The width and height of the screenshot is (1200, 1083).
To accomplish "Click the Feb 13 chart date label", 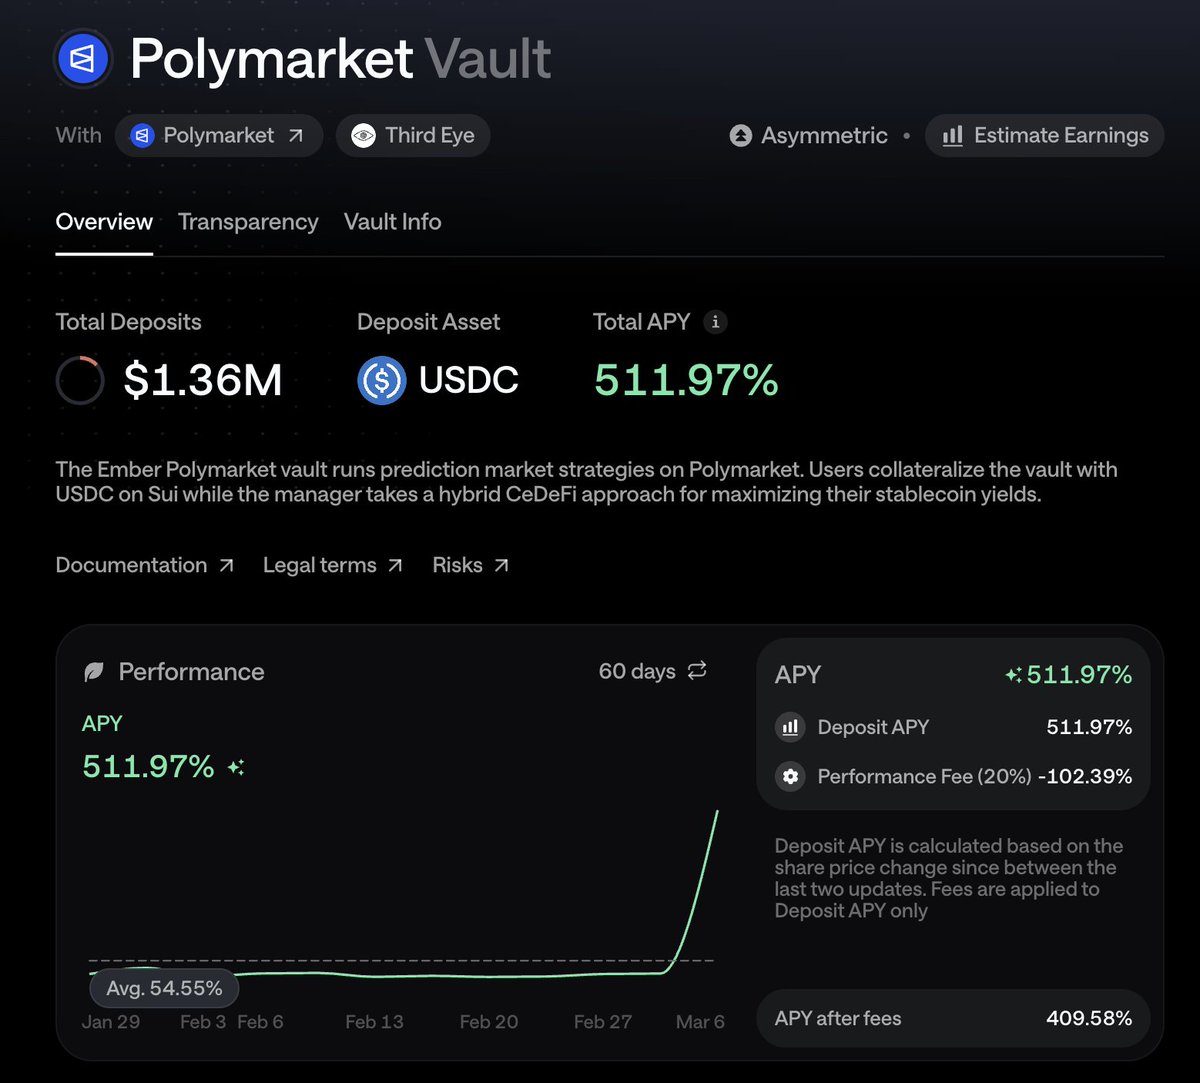I will point(374,1022).
